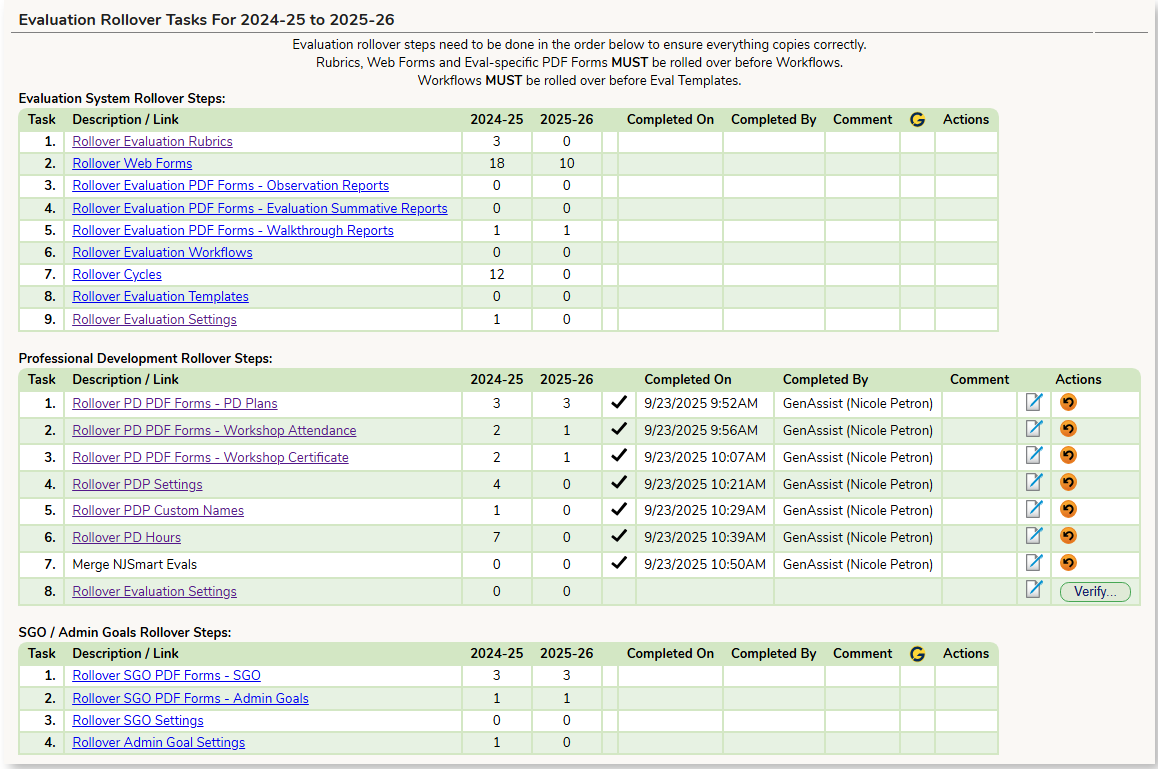Click the checkmark for PD Plans row

click(x=619, y=402)
